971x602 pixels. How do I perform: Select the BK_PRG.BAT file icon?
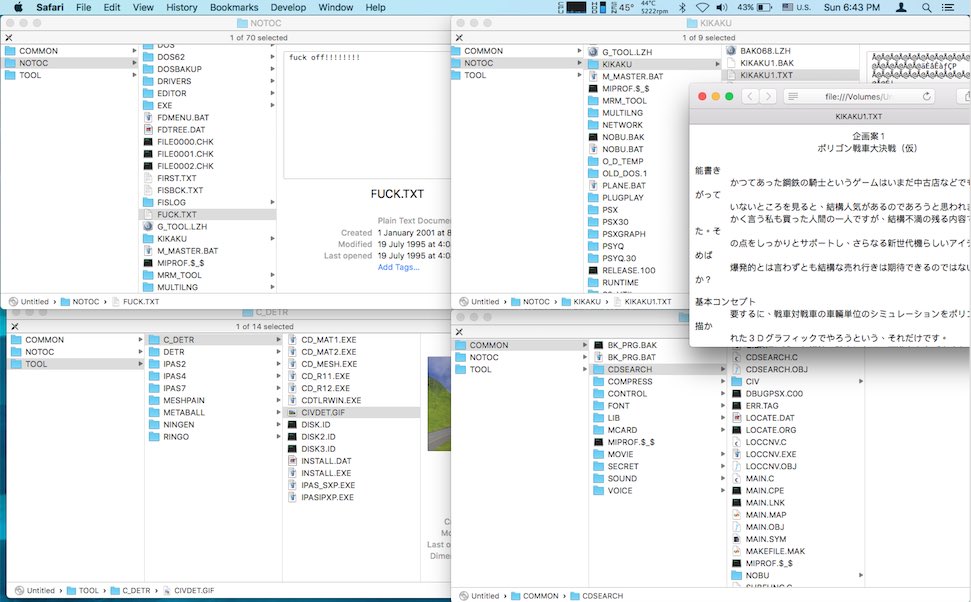click(x=598, y=357)
